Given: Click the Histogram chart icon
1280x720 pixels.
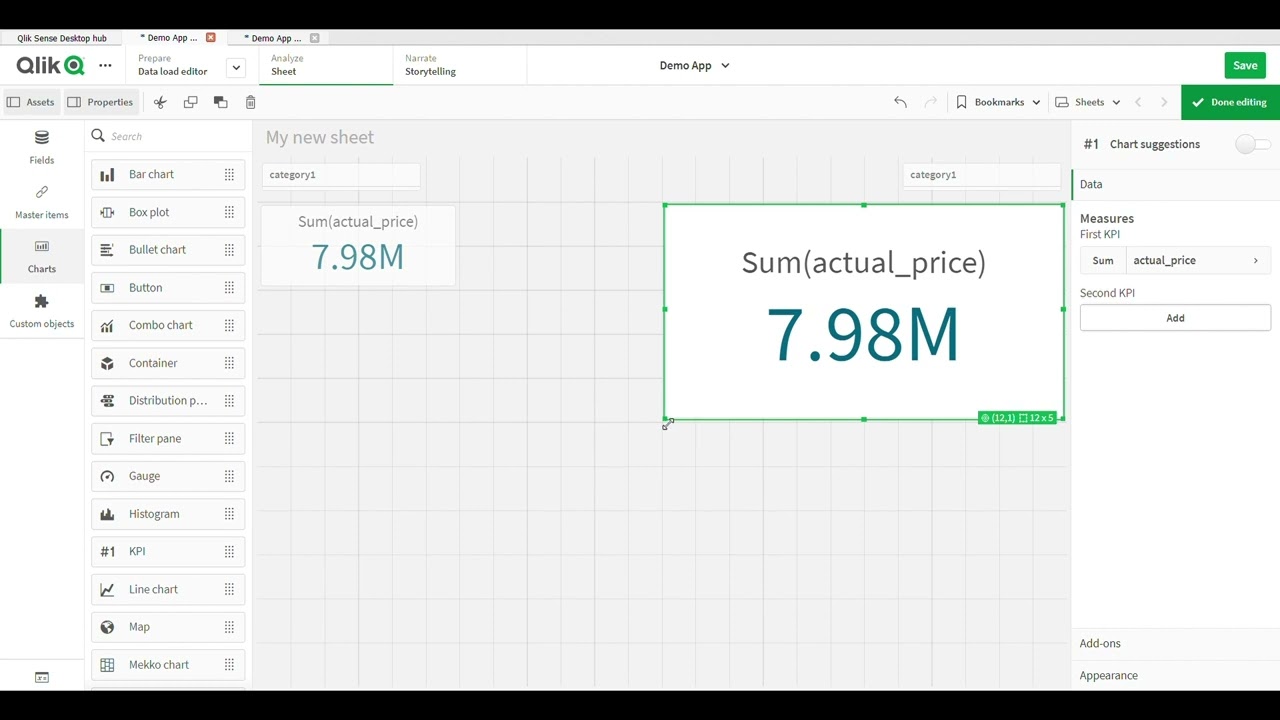Looking at the screenshot, I should click(x=107, y=514).
